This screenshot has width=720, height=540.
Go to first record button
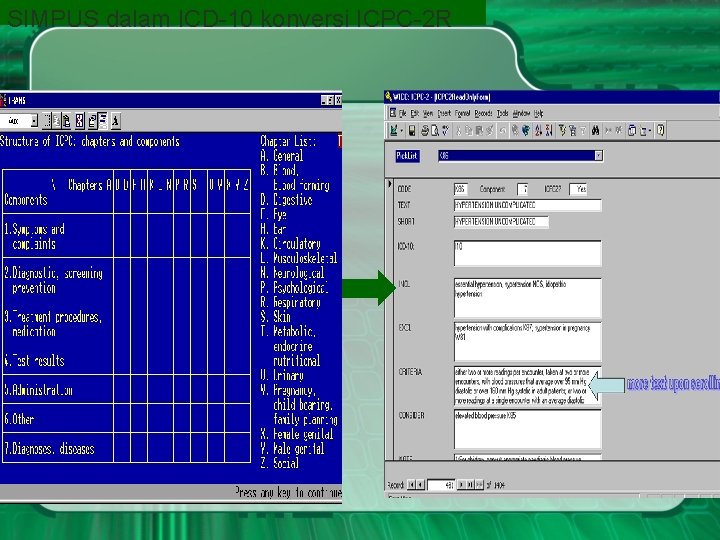[411, 484]
